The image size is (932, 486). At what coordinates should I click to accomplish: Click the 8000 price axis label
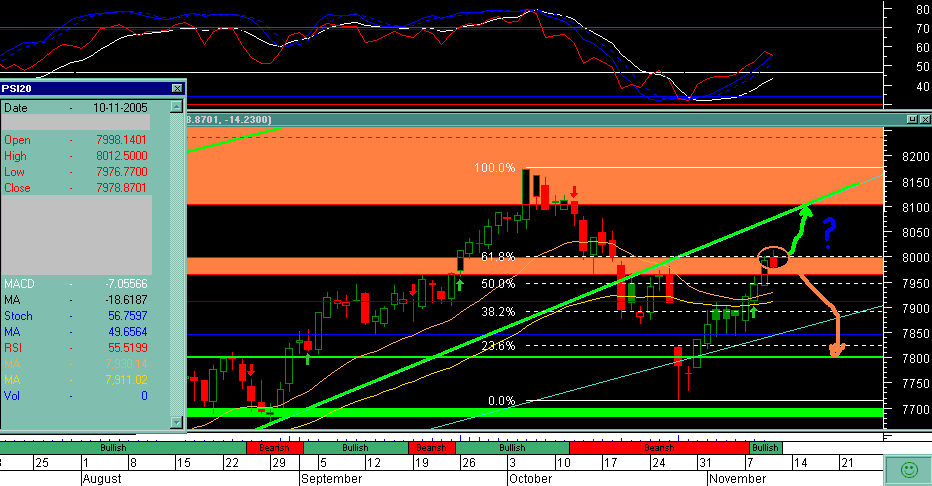click(x=915, y=258)
